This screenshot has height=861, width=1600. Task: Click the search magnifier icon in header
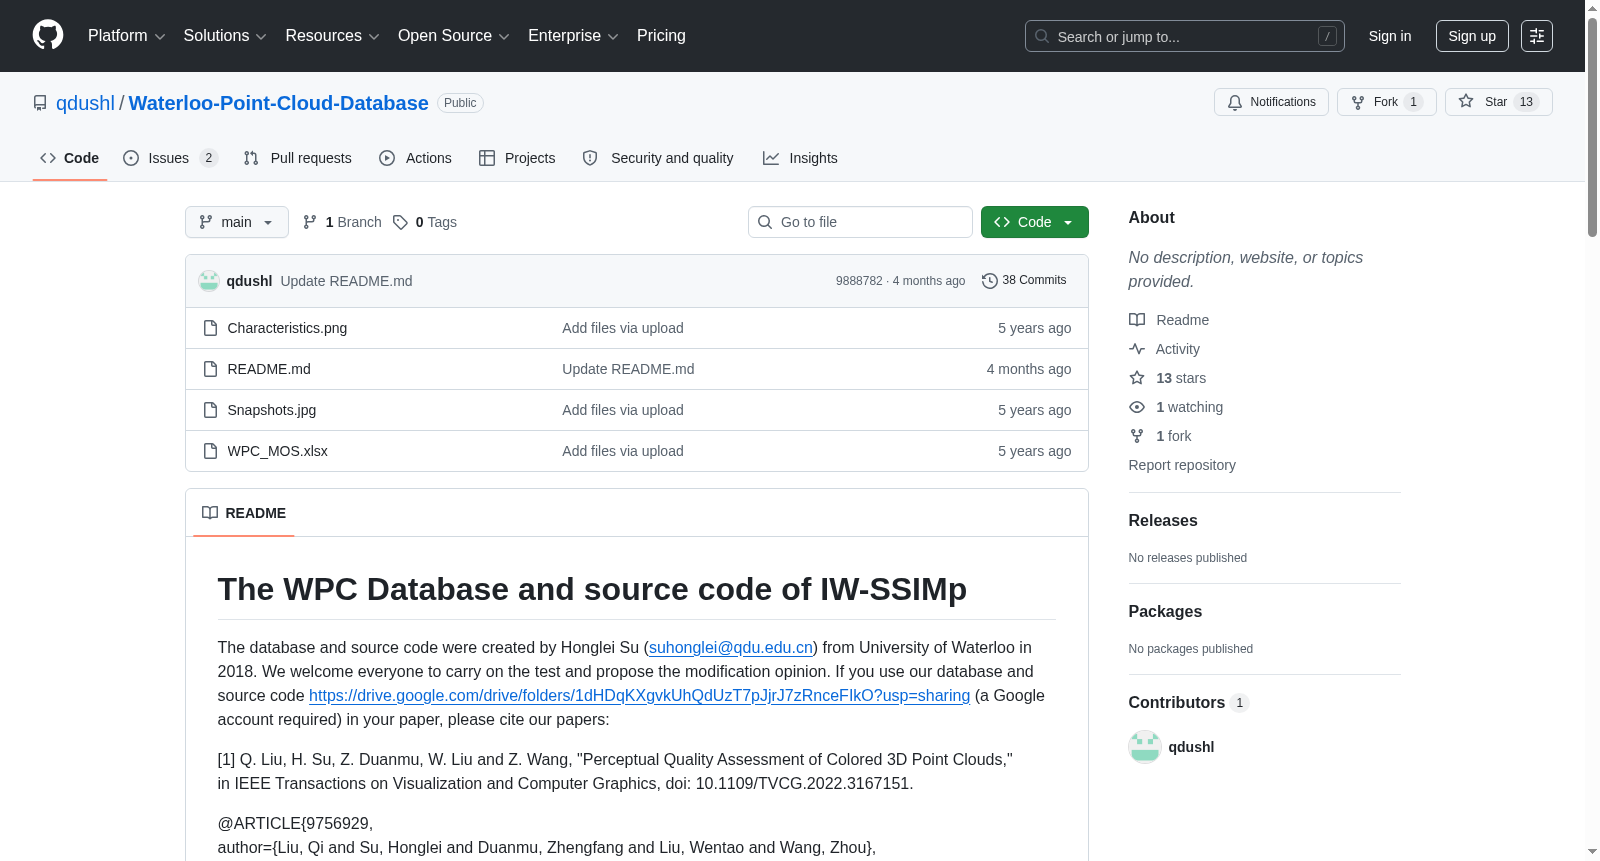(x=1042, y=36)
